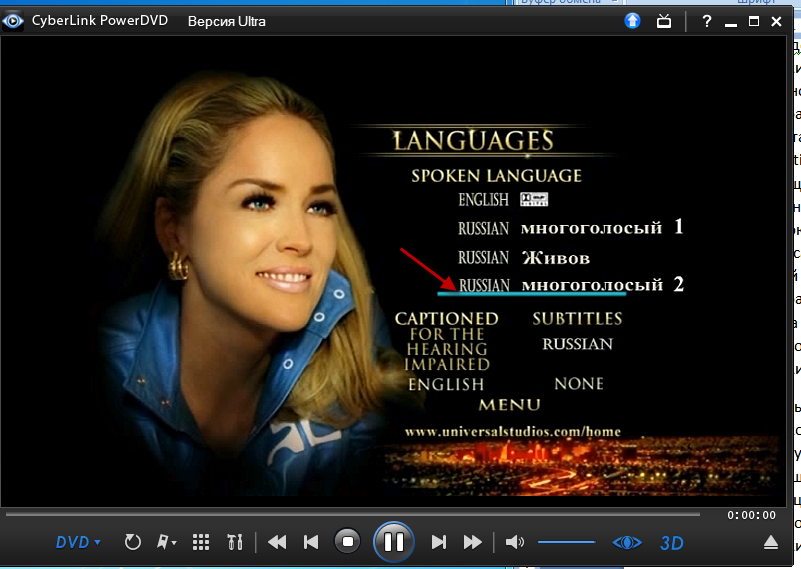Image resolution: width=801 pixels, height=569 pixels.
Task: Click the rewind button
Action: pyautogui.click(x=277, y=542)
